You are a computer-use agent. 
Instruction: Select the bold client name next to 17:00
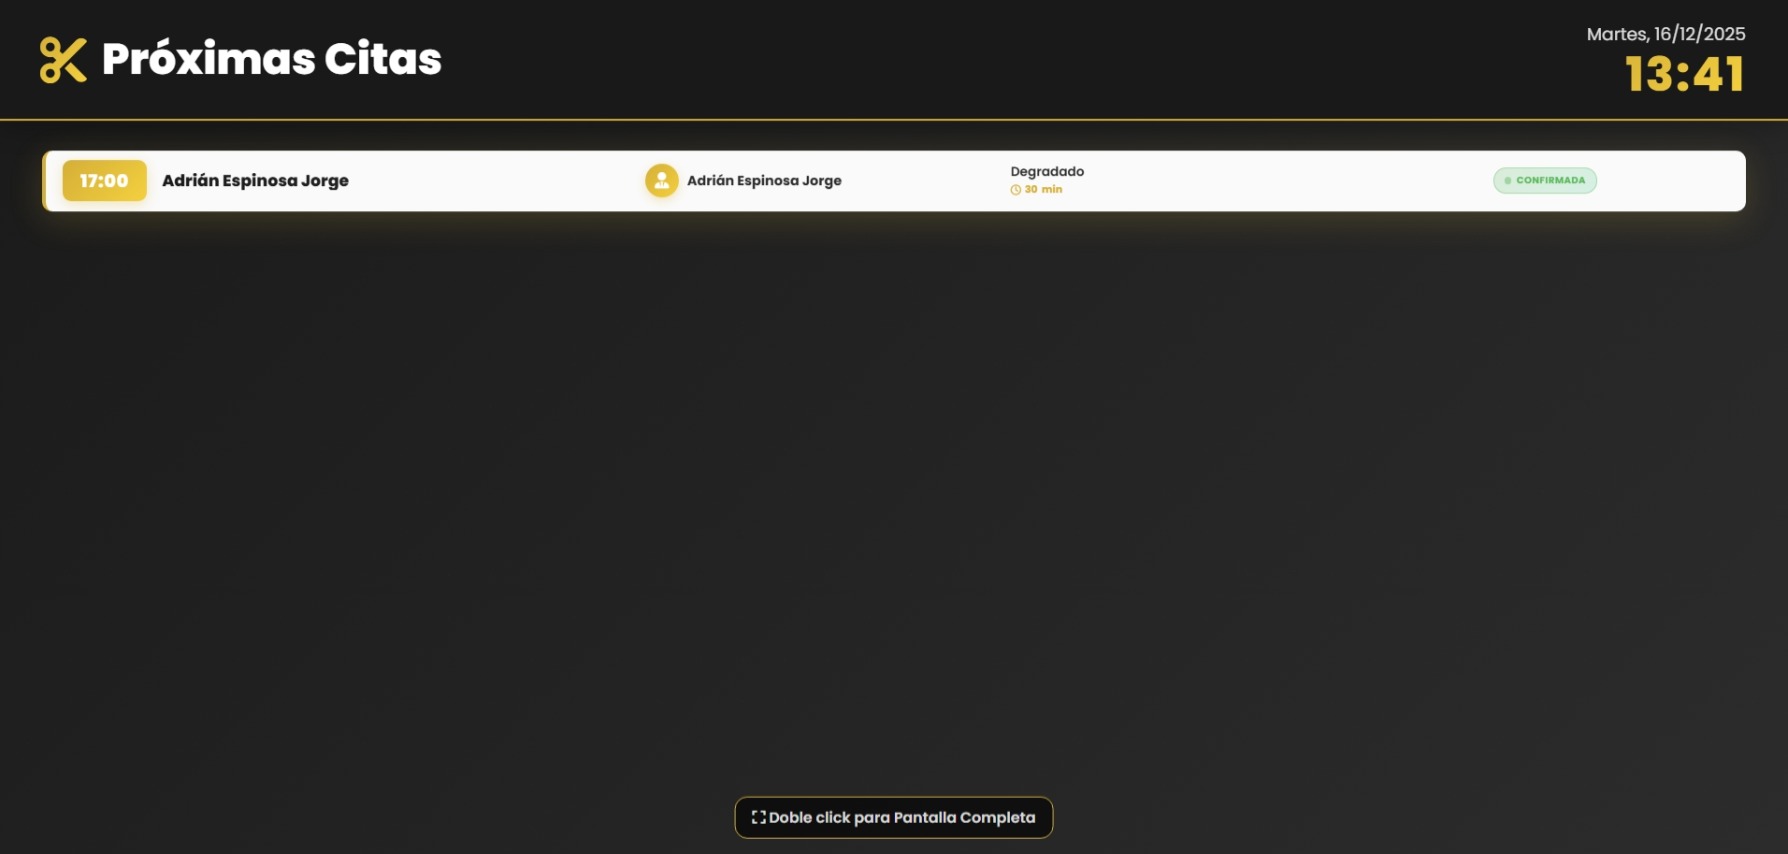click(255, 181)
